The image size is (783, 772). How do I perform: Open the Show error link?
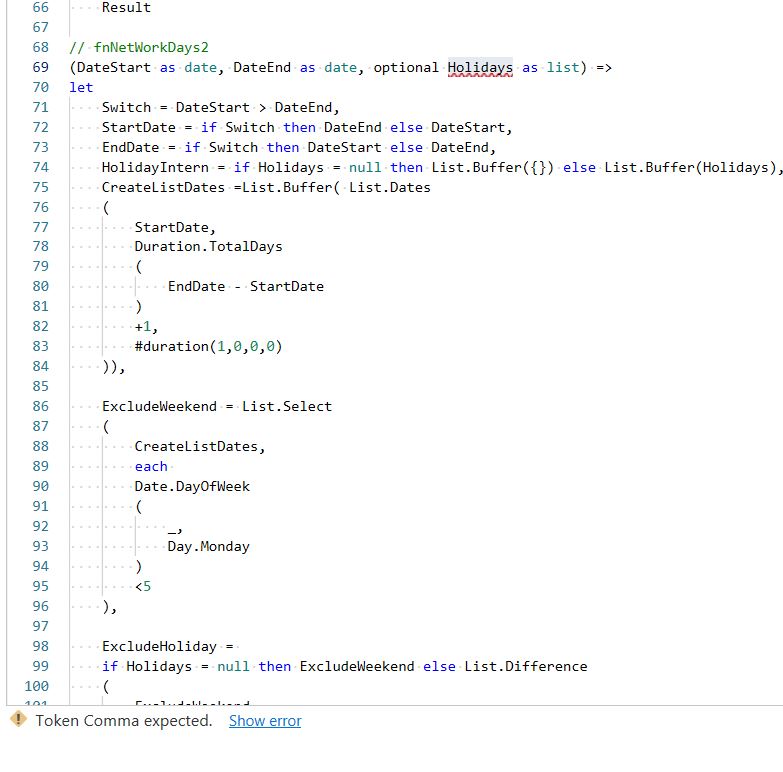click(265, 721)
